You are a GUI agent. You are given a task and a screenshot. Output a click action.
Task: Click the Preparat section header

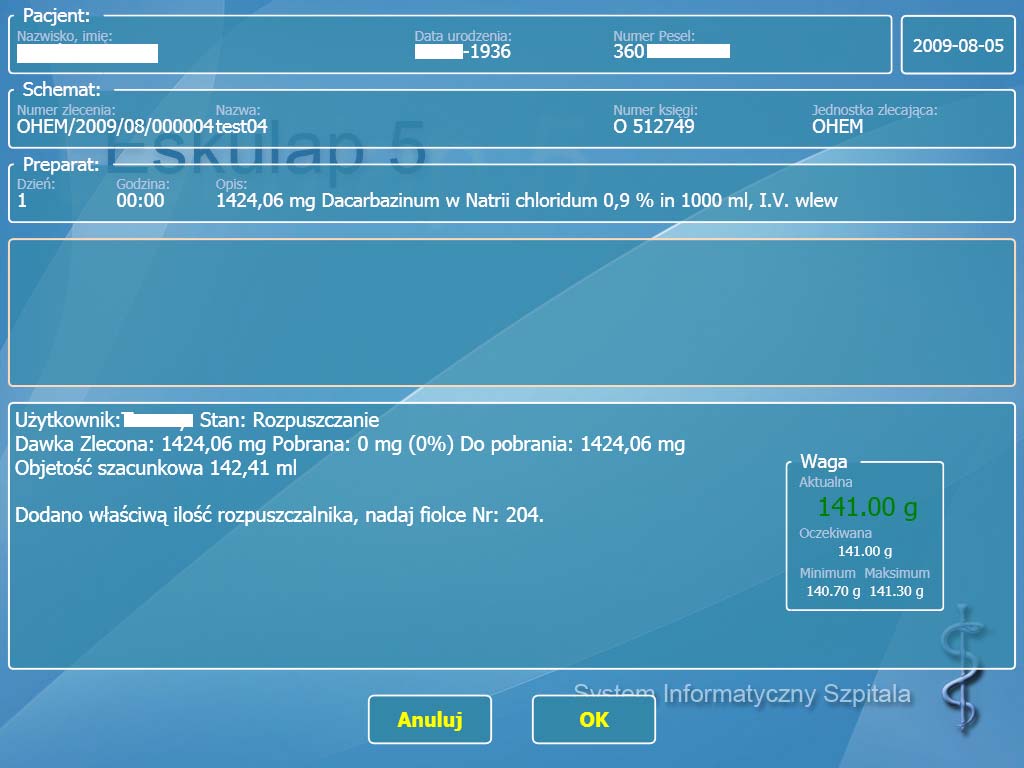[61, 164]
